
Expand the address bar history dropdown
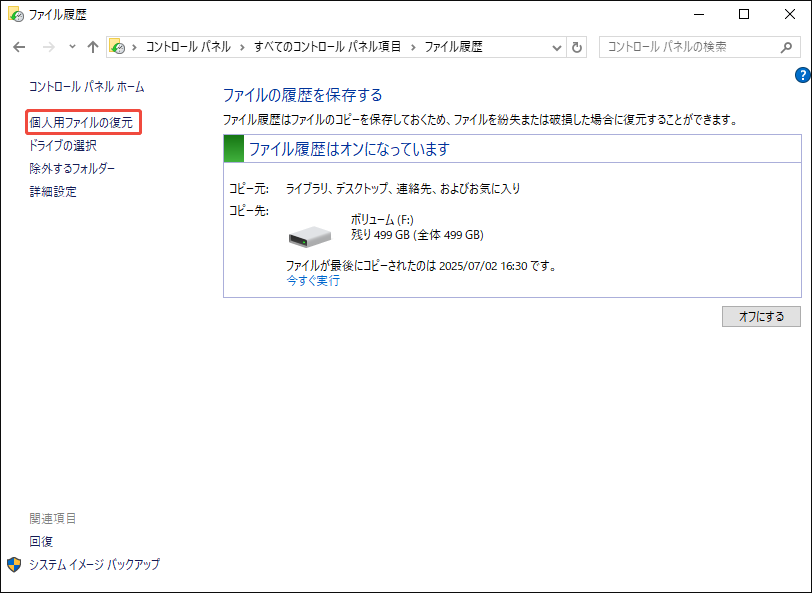pos(557,48)
